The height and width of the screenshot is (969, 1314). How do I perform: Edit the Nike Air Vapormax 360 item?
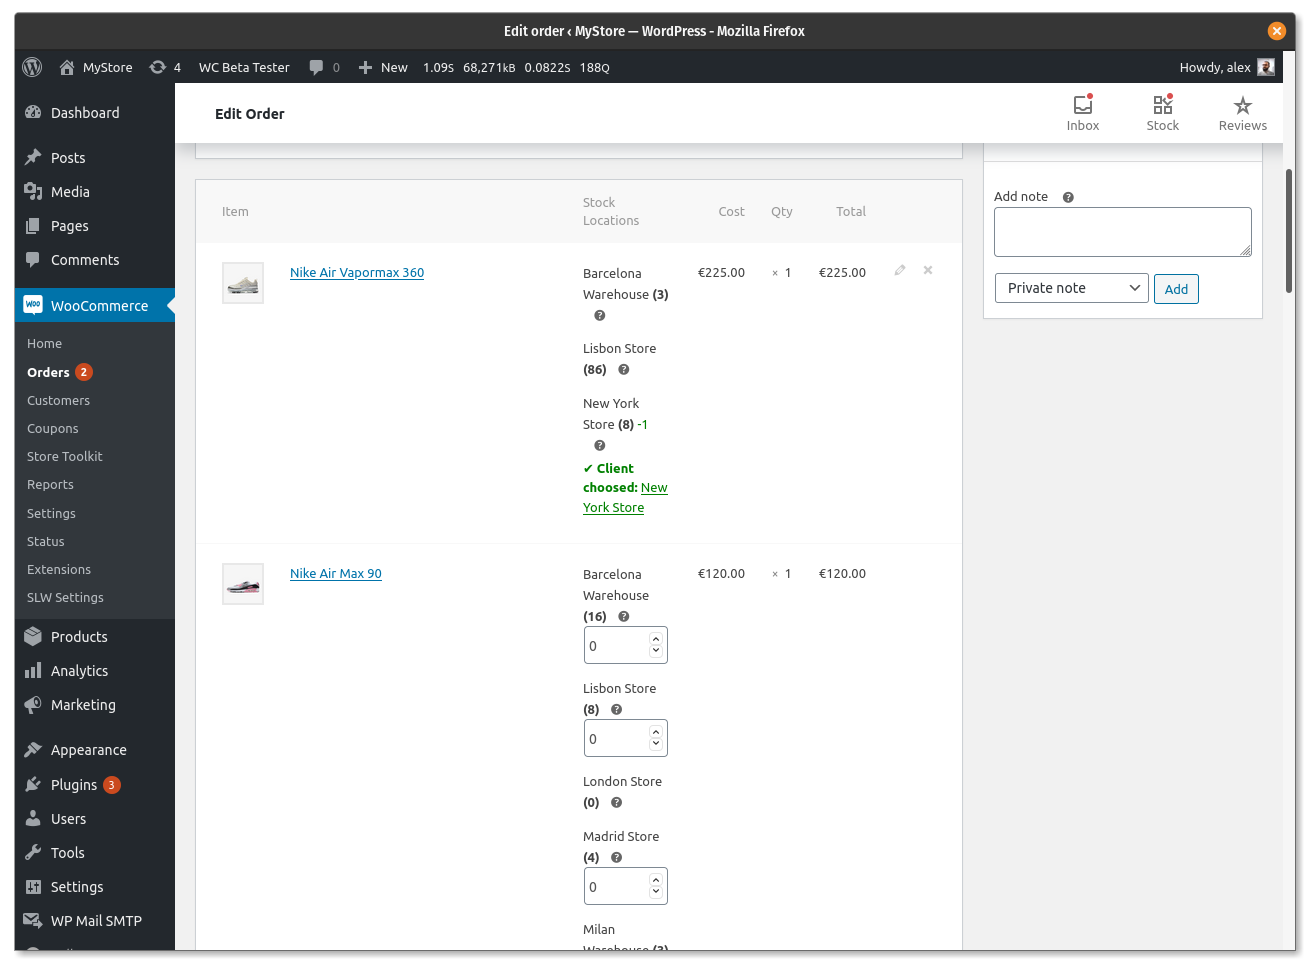[900, 270]
